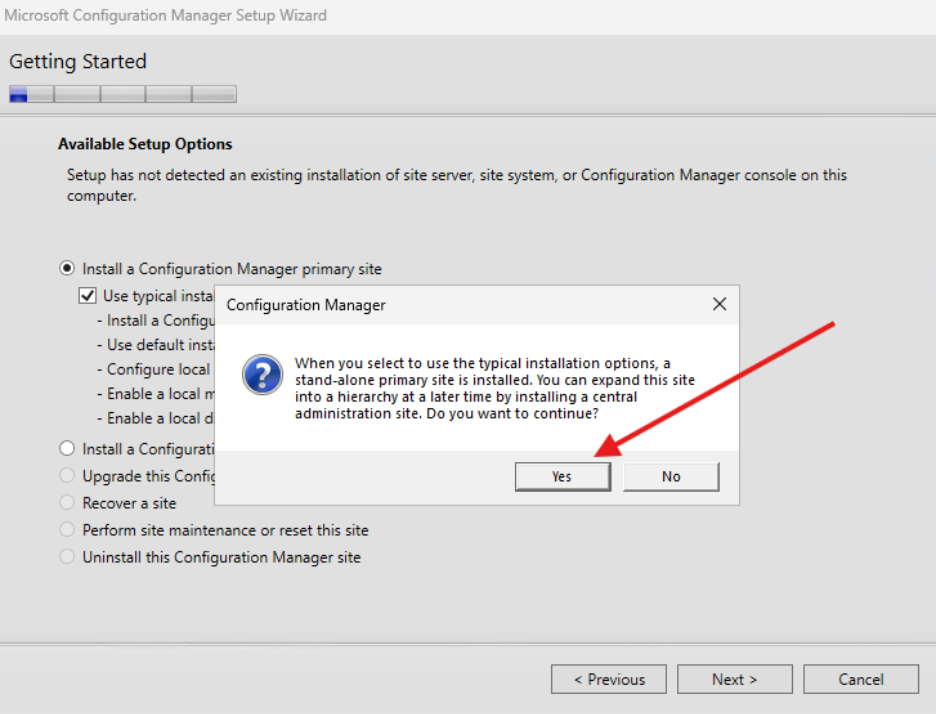The image size is (936, 714).
Task: Toggle the Use typical installation options checkbox
Action: pos(88,296)
